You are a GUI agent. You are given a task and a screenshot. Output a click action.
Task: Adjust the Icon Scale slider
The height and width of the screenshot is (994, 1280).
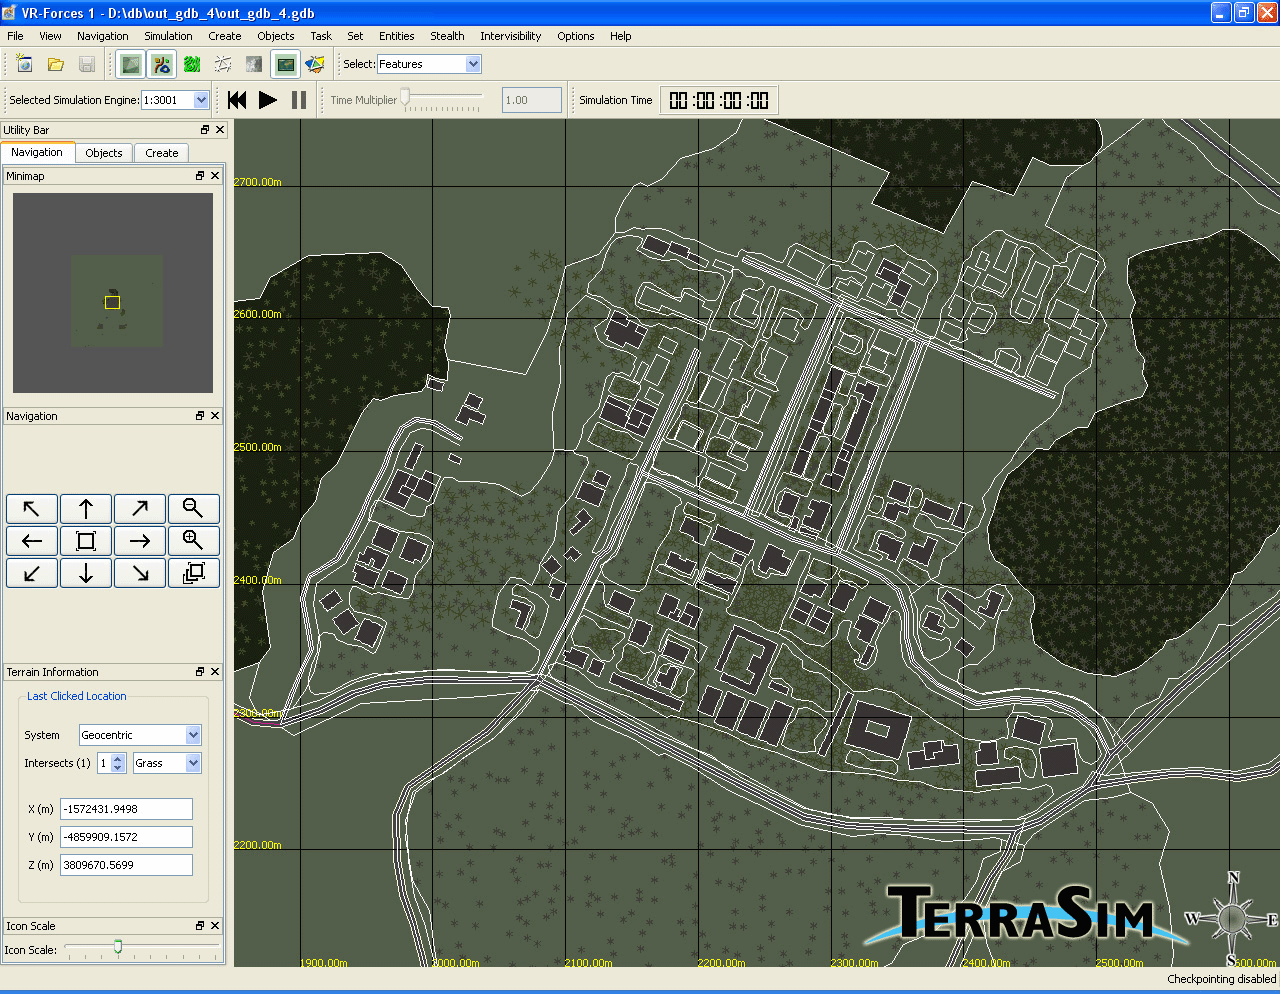[x=118, y=946]
